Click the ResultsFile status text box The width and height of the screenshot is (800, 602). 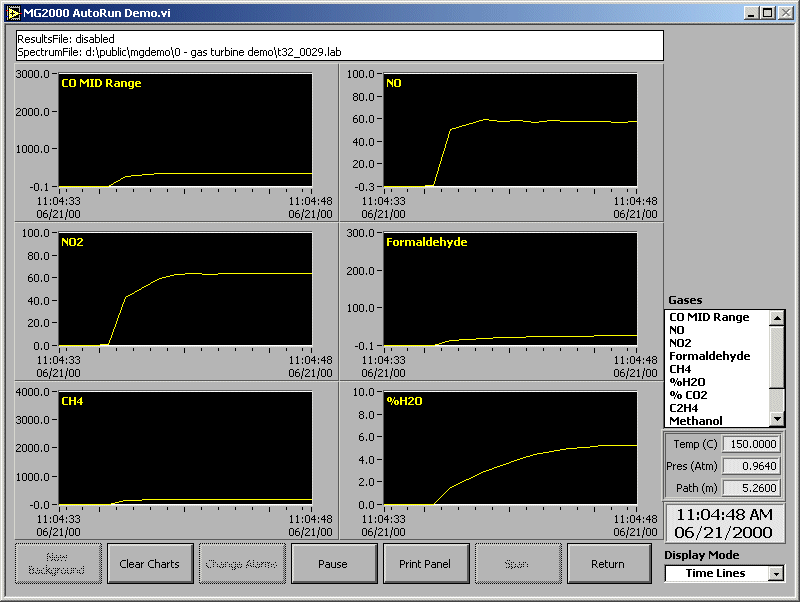click(x=340, y=45)
